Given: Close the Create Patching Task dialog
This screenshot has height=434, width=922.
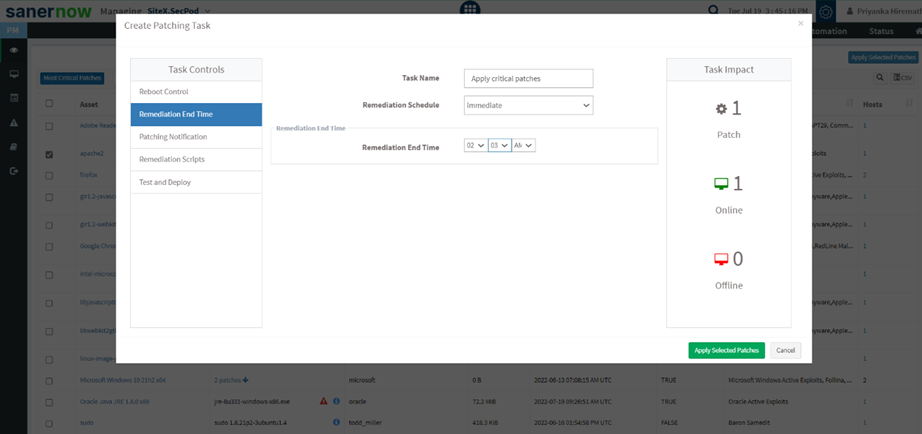Looking at the screenshot, I should point(800,24).
